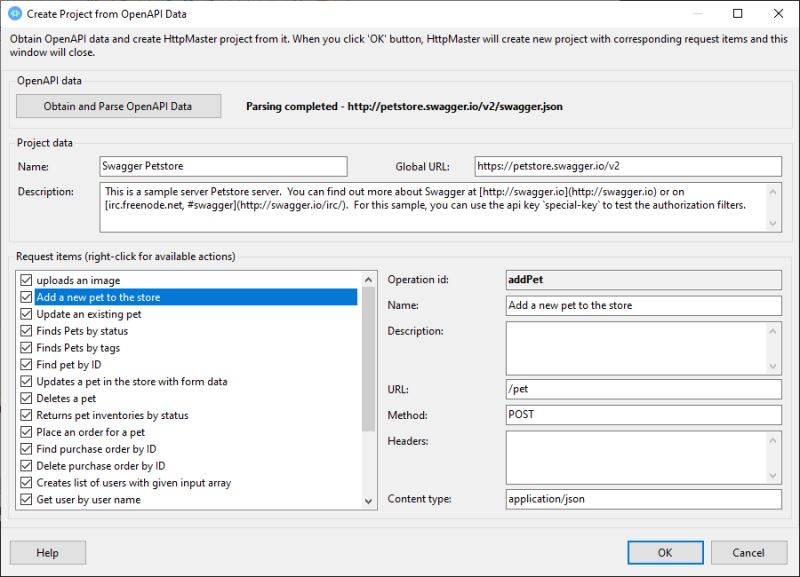The height and width of the screenshot is (577, 800).
Task: Click project Description scroll up arrow
Action: pyautogui.click(x=772, y=192)
